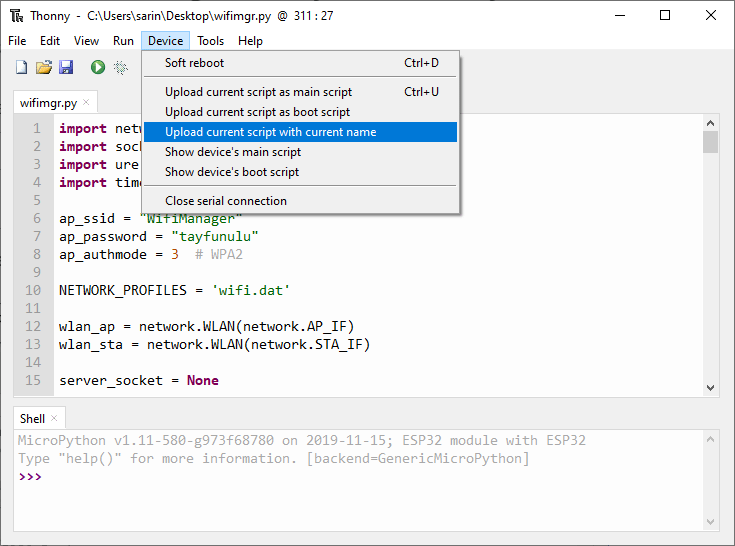The image size is (735, 546).
Task: Click Shell scrollbar down arrow
Action: pyautogui.click(x=711, y=522)
